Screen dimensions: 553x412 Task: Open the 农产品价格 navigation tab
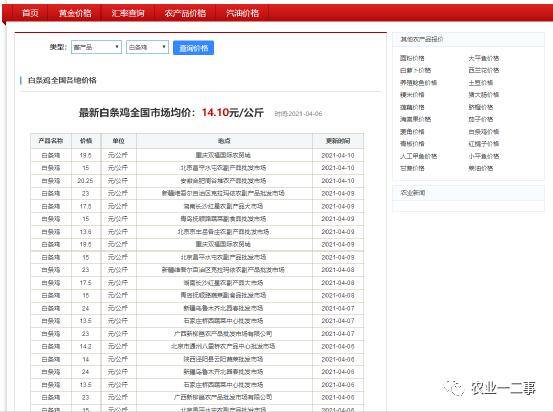185,13
